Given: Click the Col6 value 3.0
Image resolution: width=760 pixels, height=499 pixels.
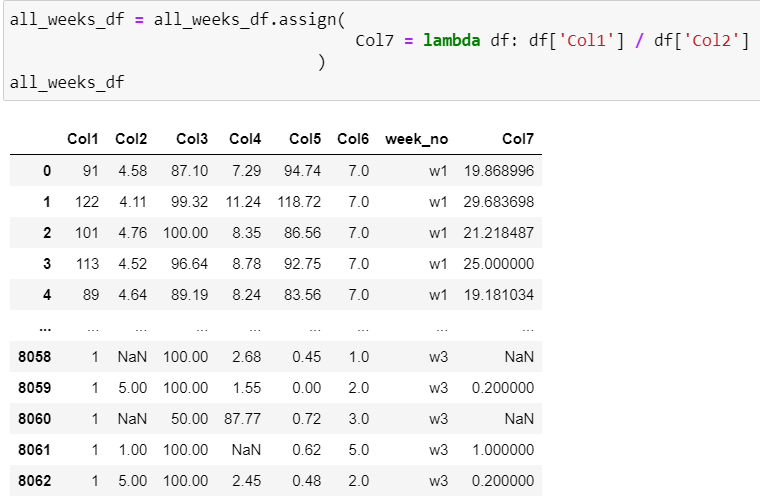Looking at the screenshot, I should (359, 419).
